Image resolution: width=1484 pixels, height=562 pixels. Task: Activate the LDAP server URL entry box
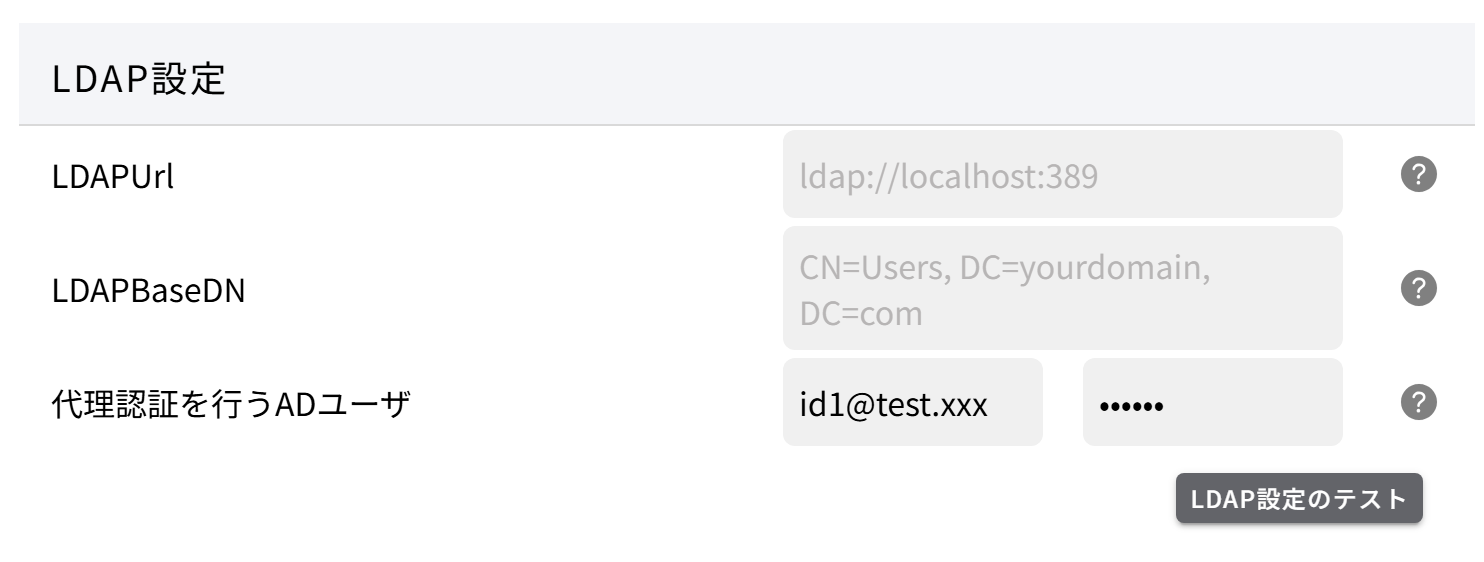1062,175
